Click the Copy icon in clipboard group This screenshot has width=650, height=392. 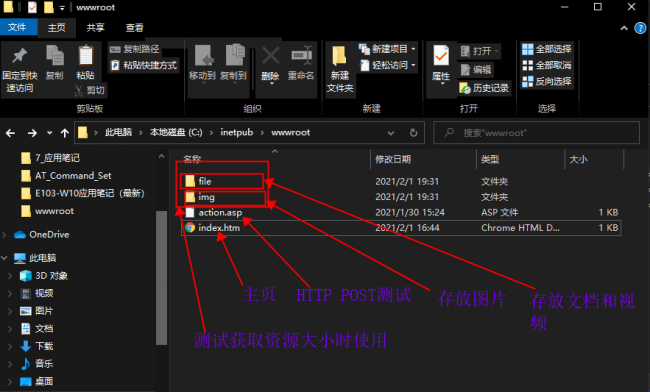pyautogui.click(x=55, y=56)
